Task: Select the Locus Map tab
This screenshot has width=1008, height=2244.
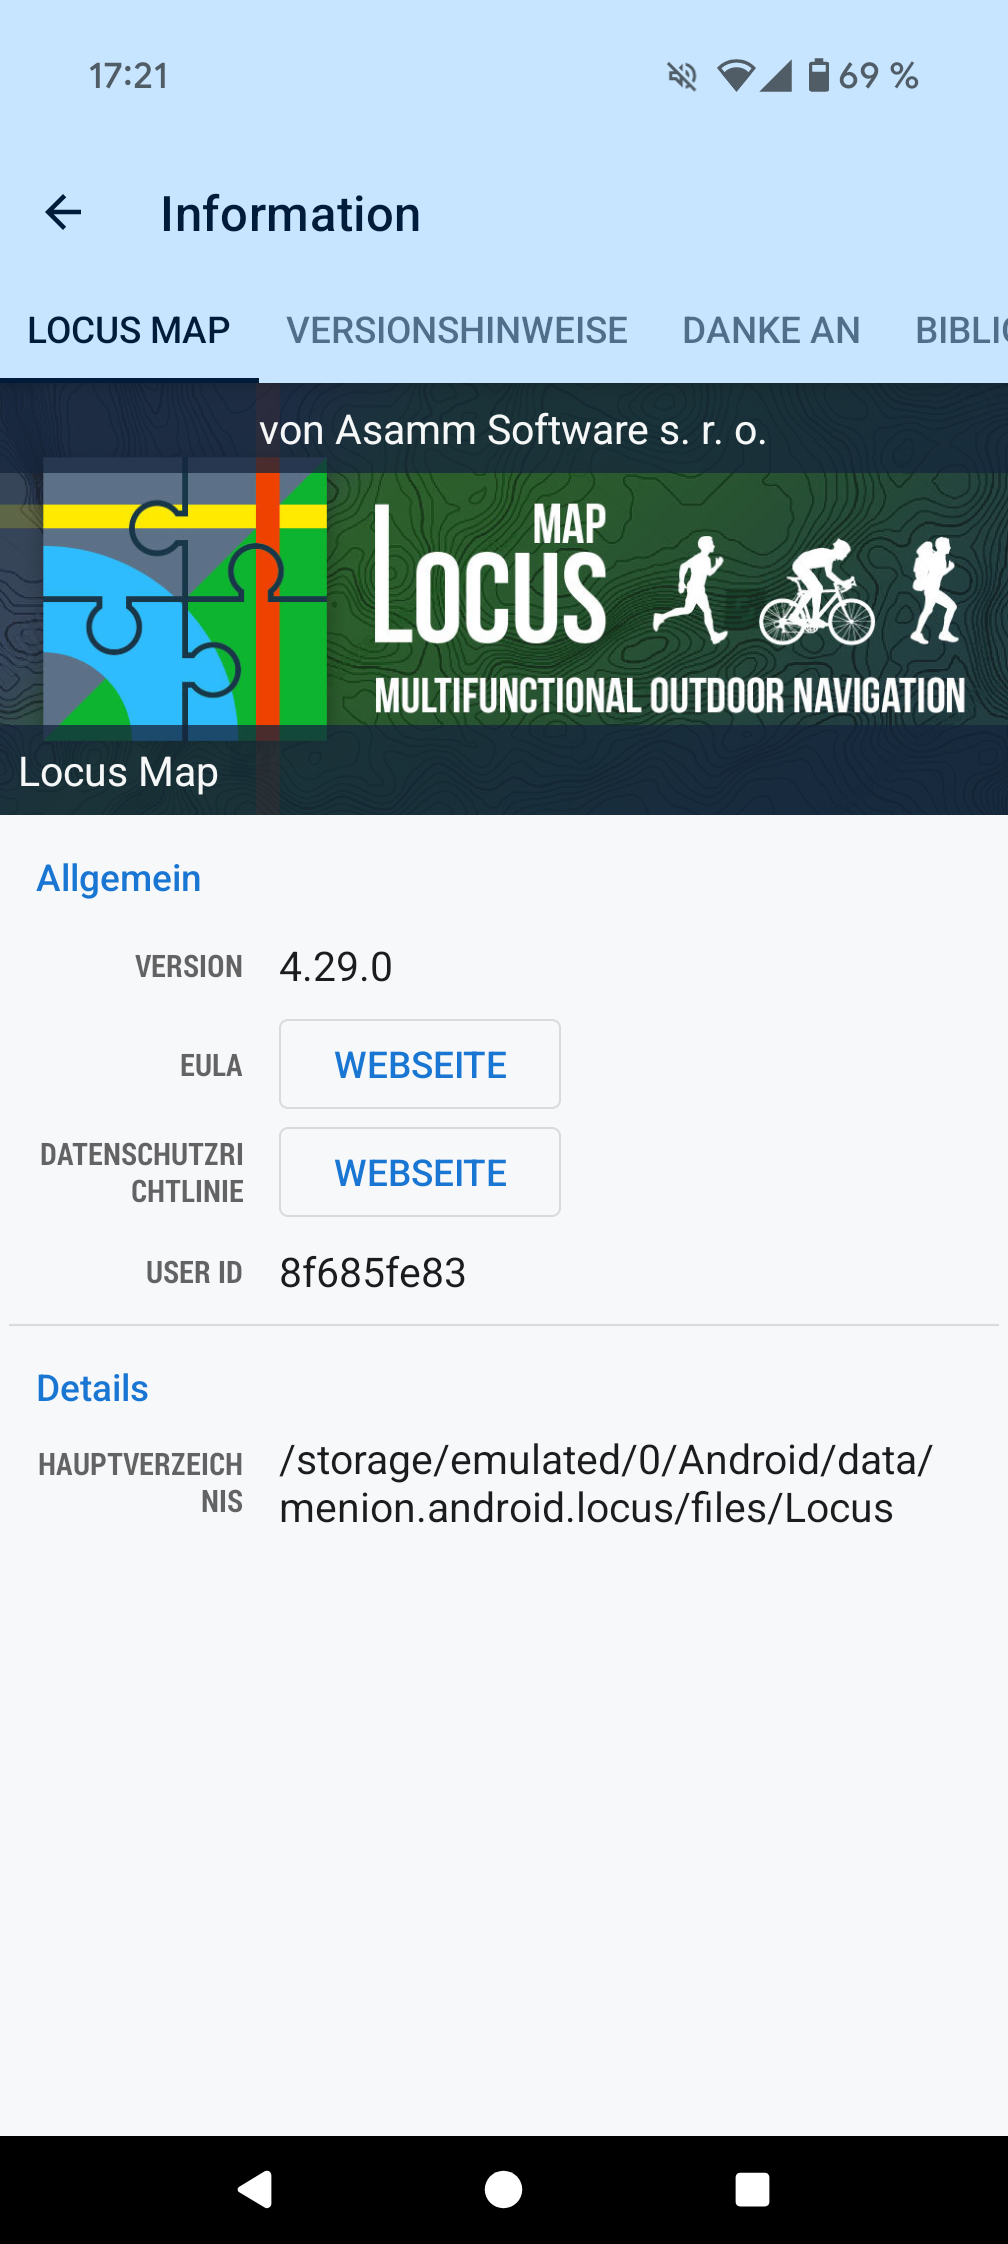Action: (x=129, y=331)
